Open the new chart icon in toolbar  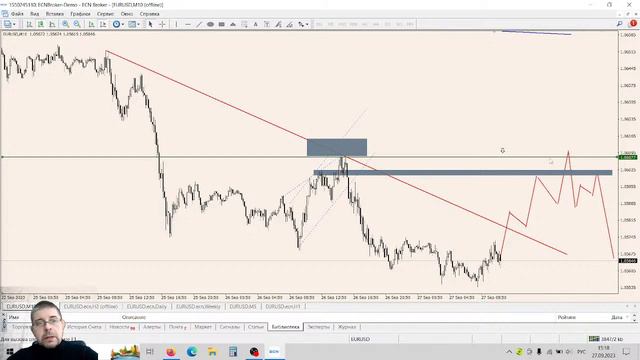(7, 24)
